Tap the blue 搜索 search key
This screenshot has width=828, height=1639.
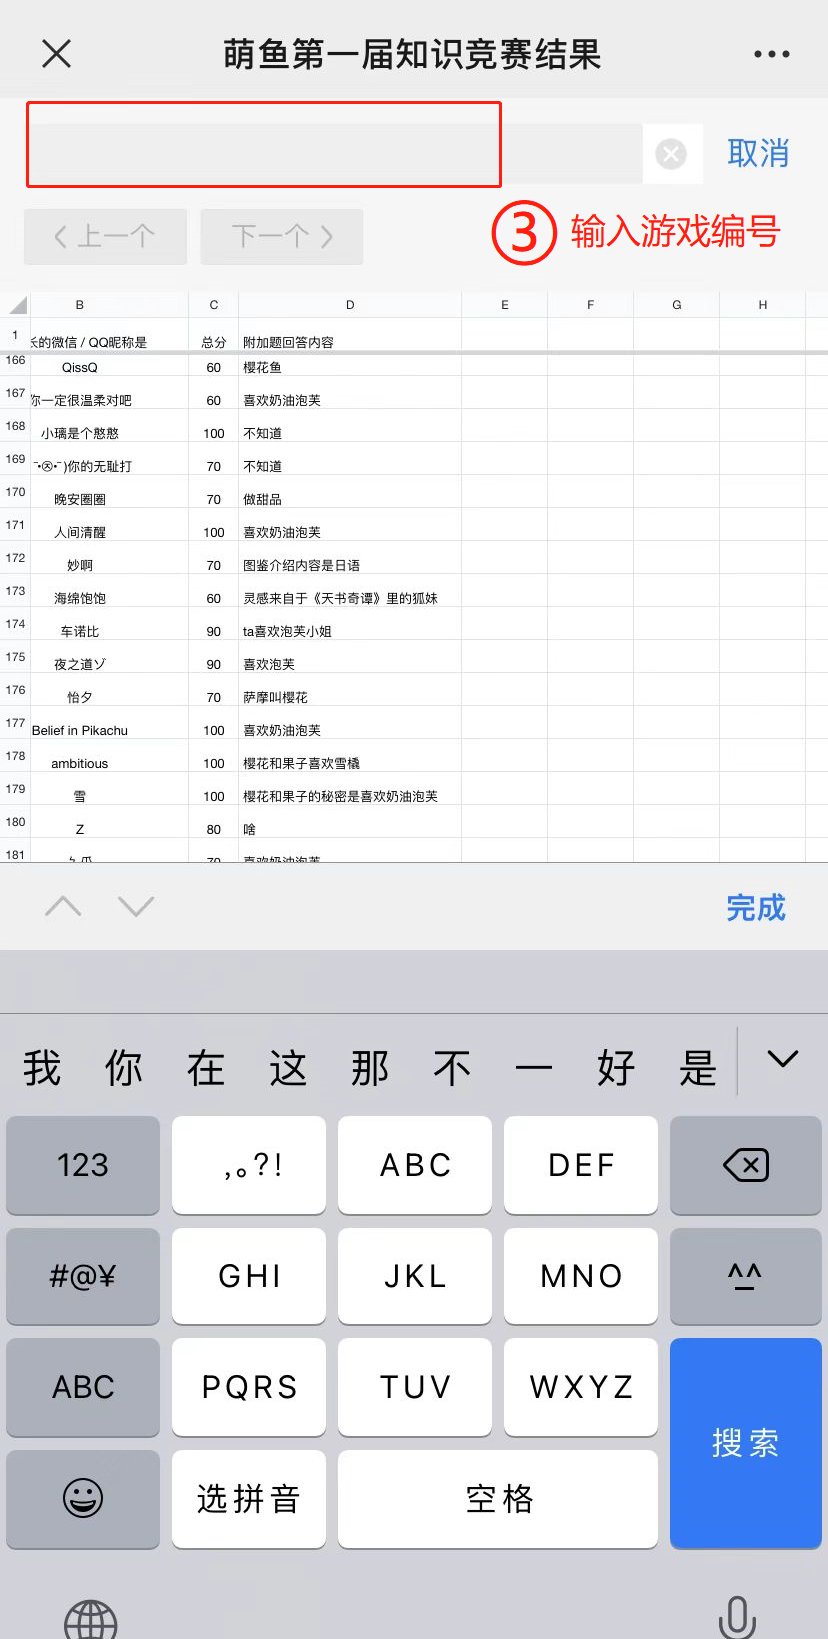point(745,1443)
